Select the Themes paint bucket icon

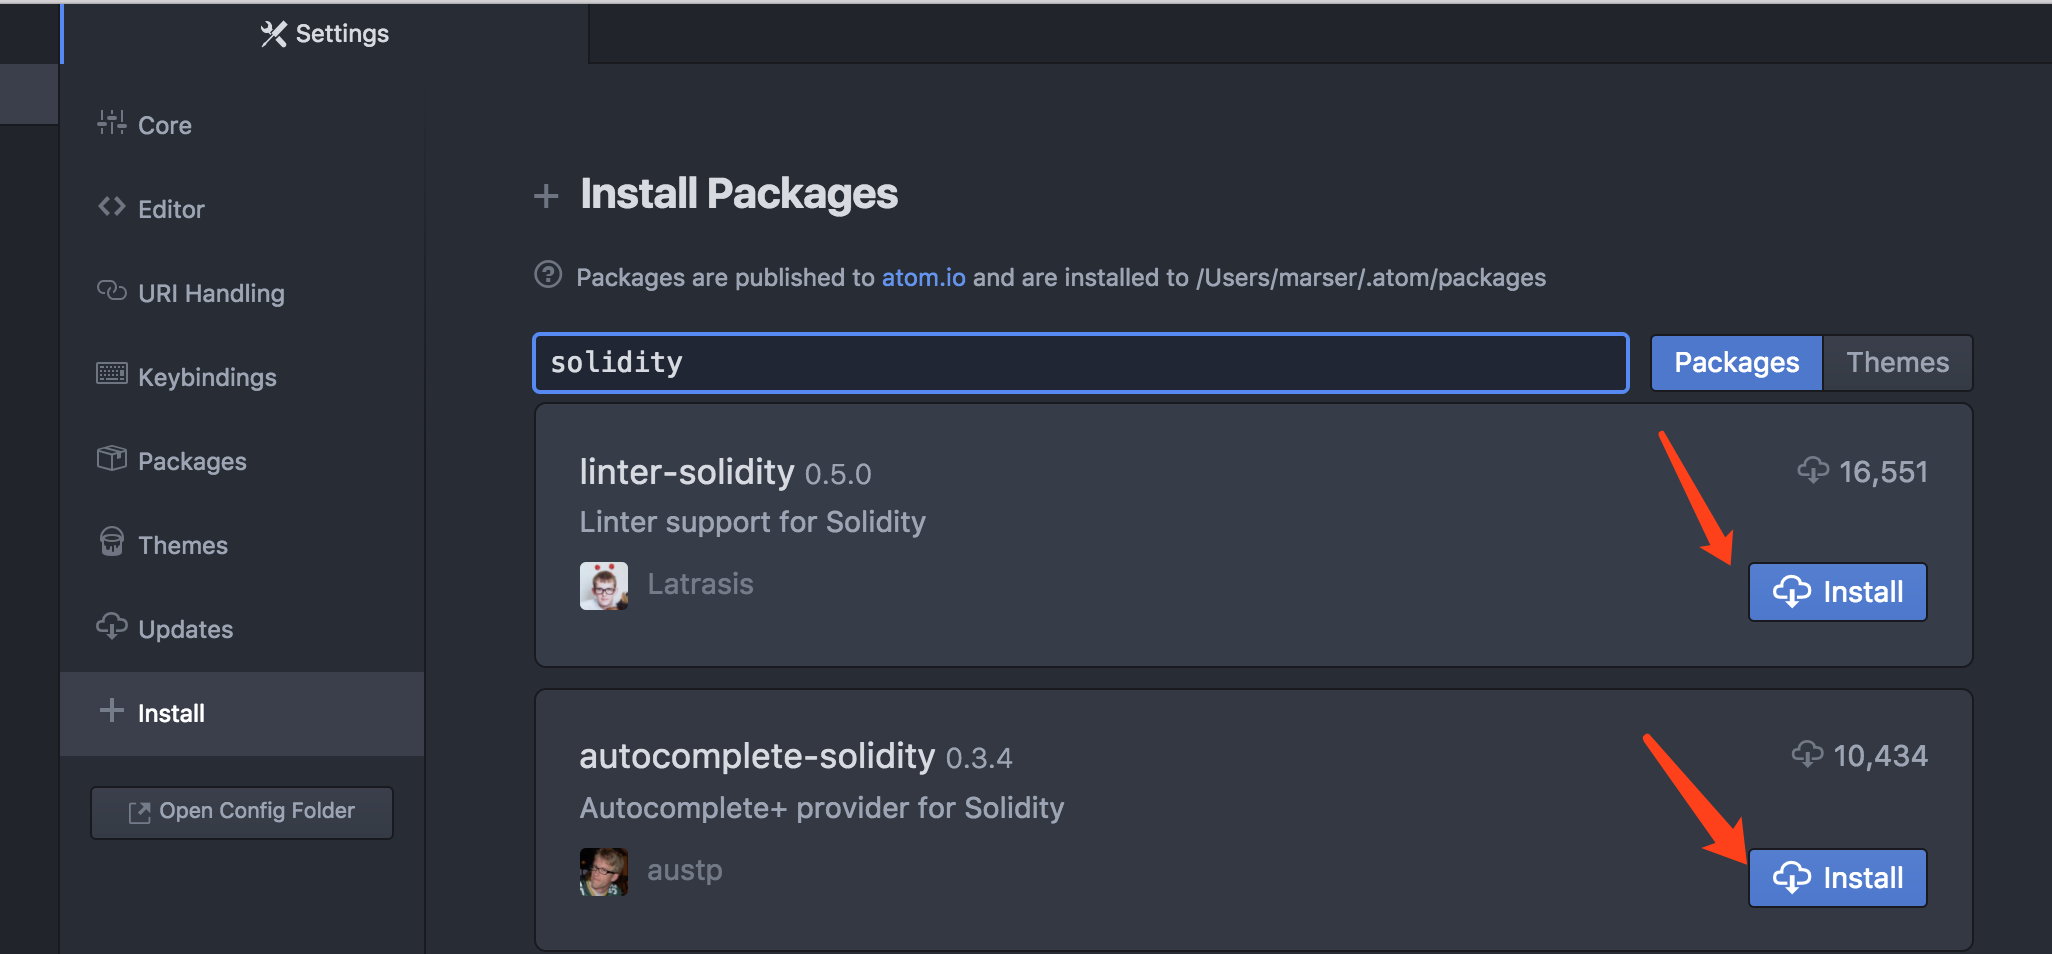pyautogui.click(x=112, y=541)
